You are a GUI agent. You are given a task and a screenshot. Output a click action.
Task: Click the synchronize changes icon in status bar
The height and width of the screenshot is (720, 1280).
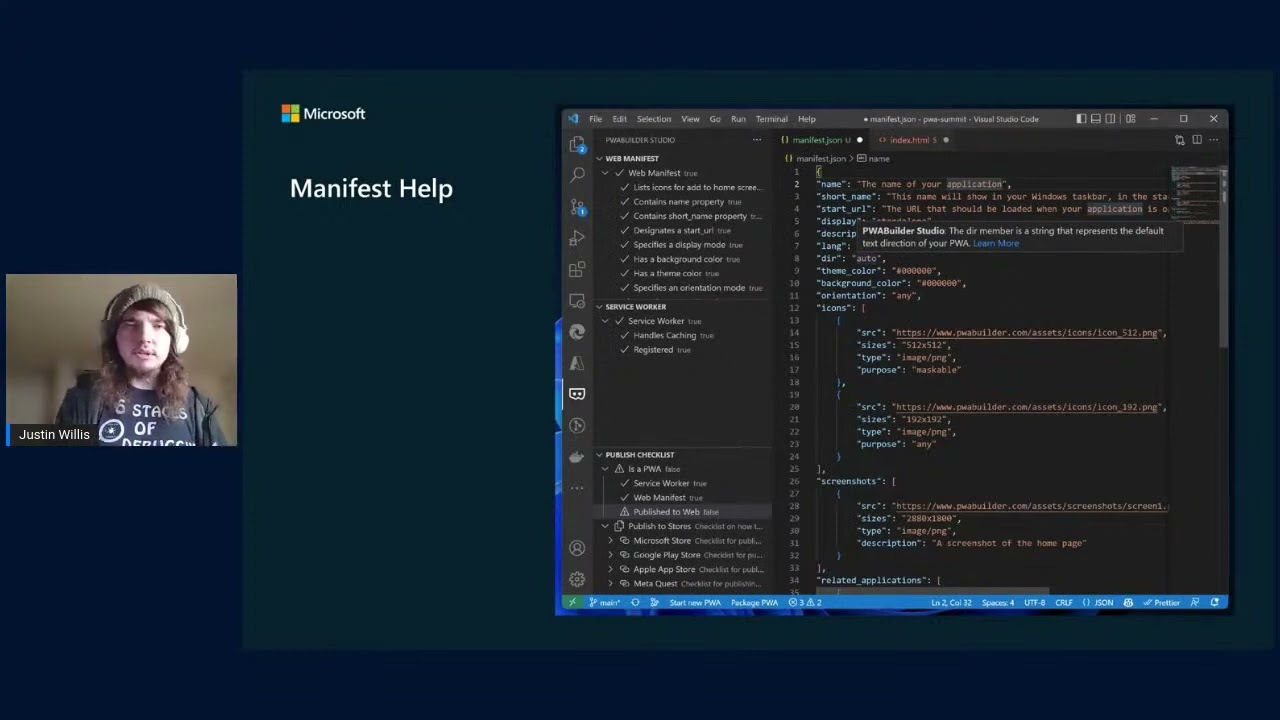click(635, 603)
